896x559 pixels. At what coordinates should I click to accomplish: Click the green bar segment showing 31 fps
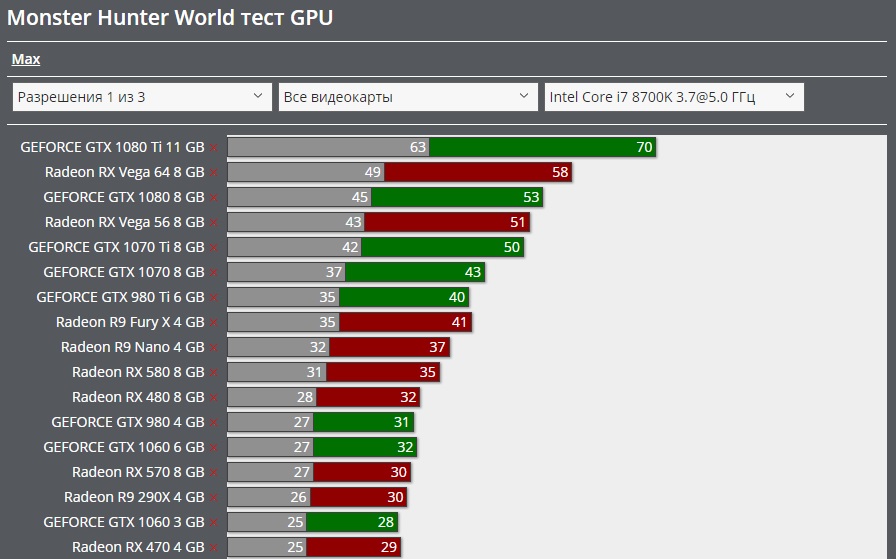[363, 422]
